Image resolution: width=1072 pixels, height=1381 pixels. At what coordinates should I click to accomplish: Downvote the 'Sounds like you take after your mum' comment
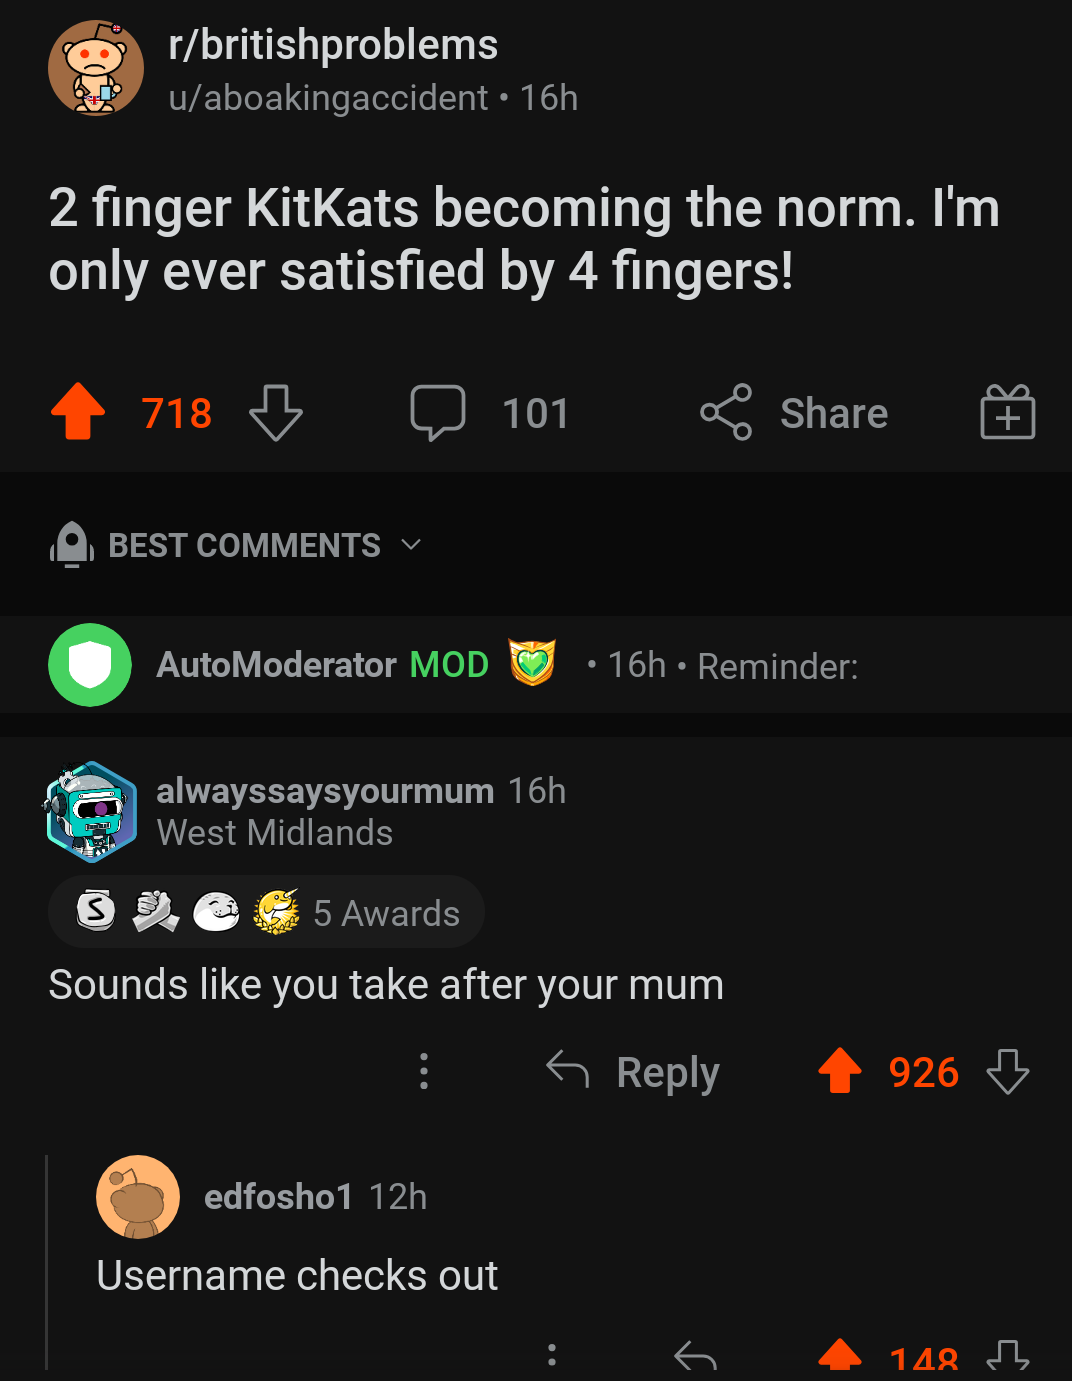click(x=1008, y=1072)
